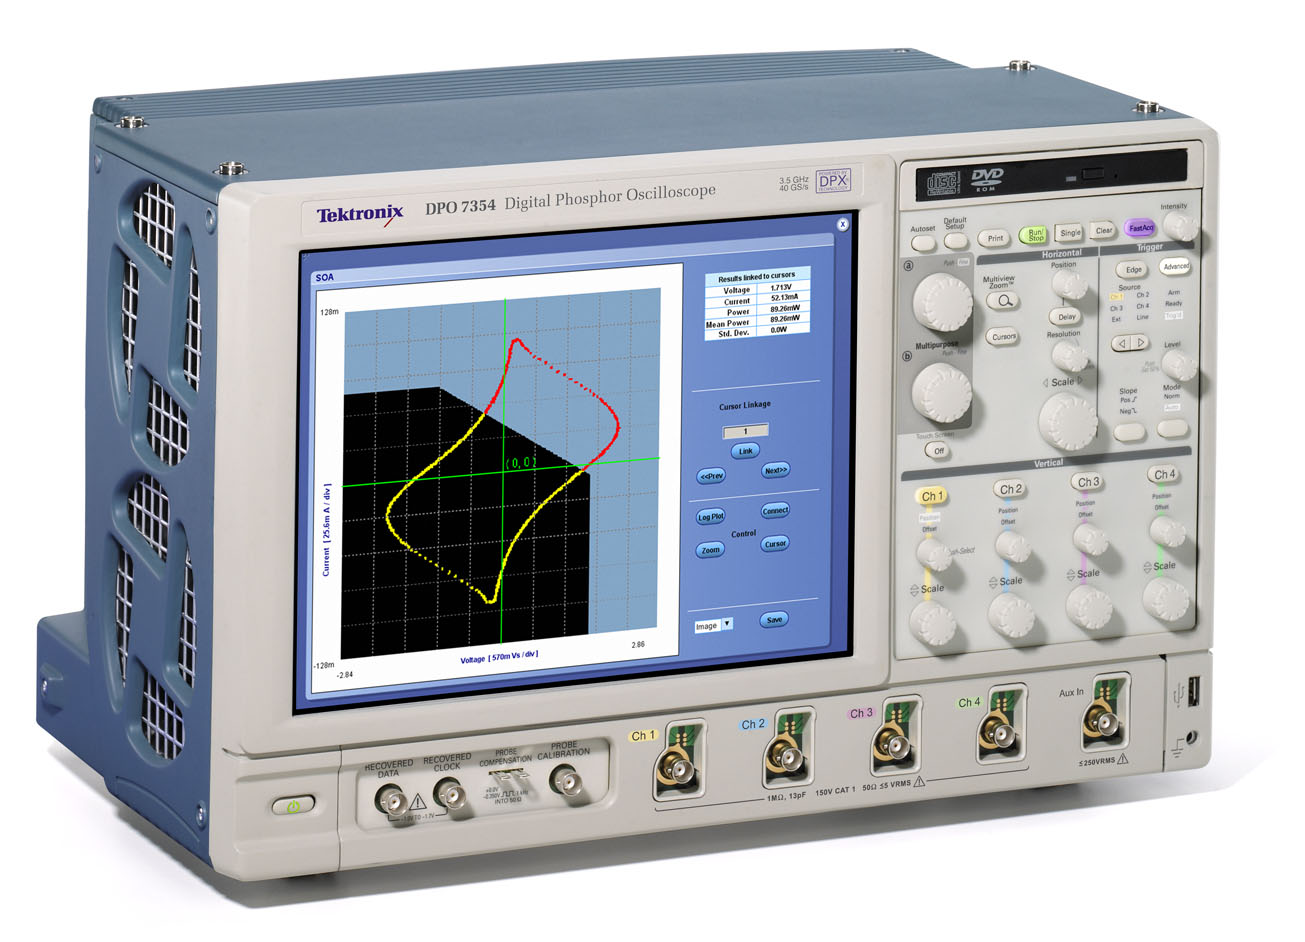Click the DPX technology logo
The height and width of the screenshot is (942, 1305).
pyautogui.click(x=832, y=181)
